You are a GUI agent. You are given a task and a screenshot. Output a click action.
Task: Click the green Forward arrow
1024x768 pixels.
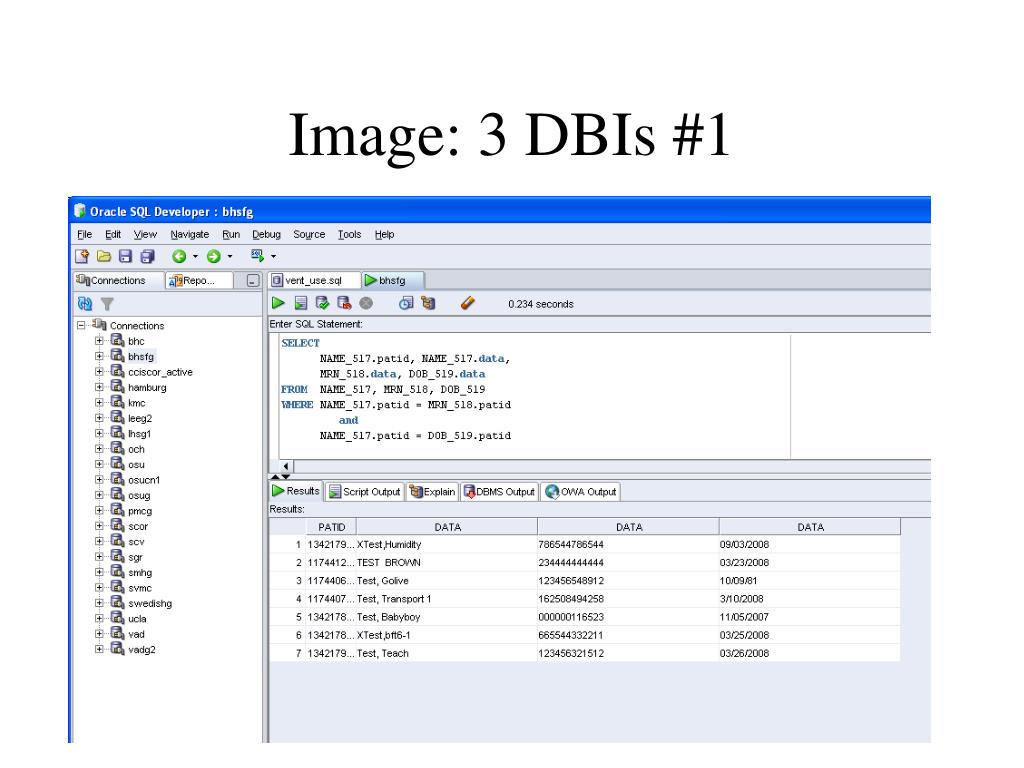[214, 257]
